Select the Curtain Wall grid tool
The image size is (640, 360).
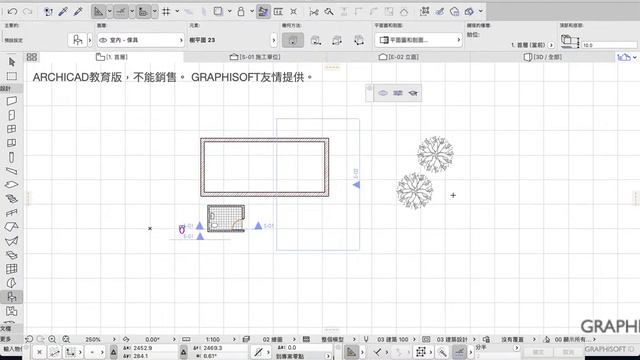pos(11,269)
